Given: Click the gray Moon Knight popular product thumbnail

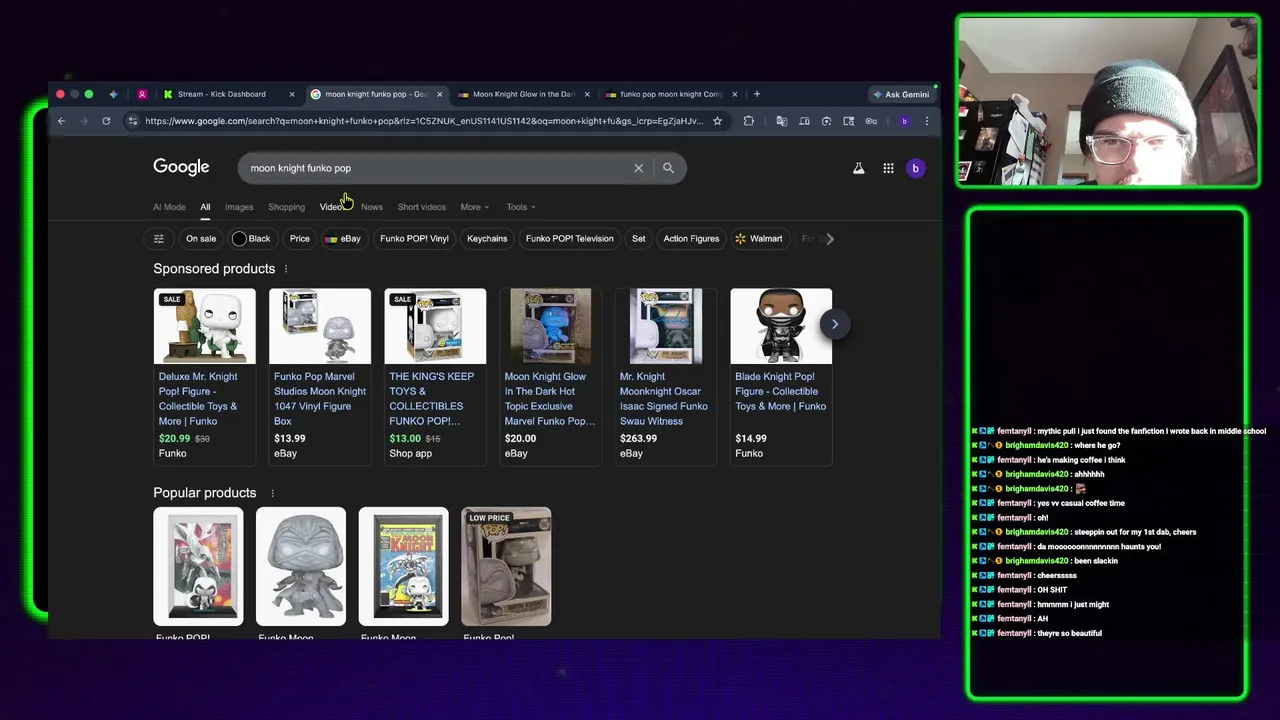Looking at the screenshot, I should coord(301,567).
